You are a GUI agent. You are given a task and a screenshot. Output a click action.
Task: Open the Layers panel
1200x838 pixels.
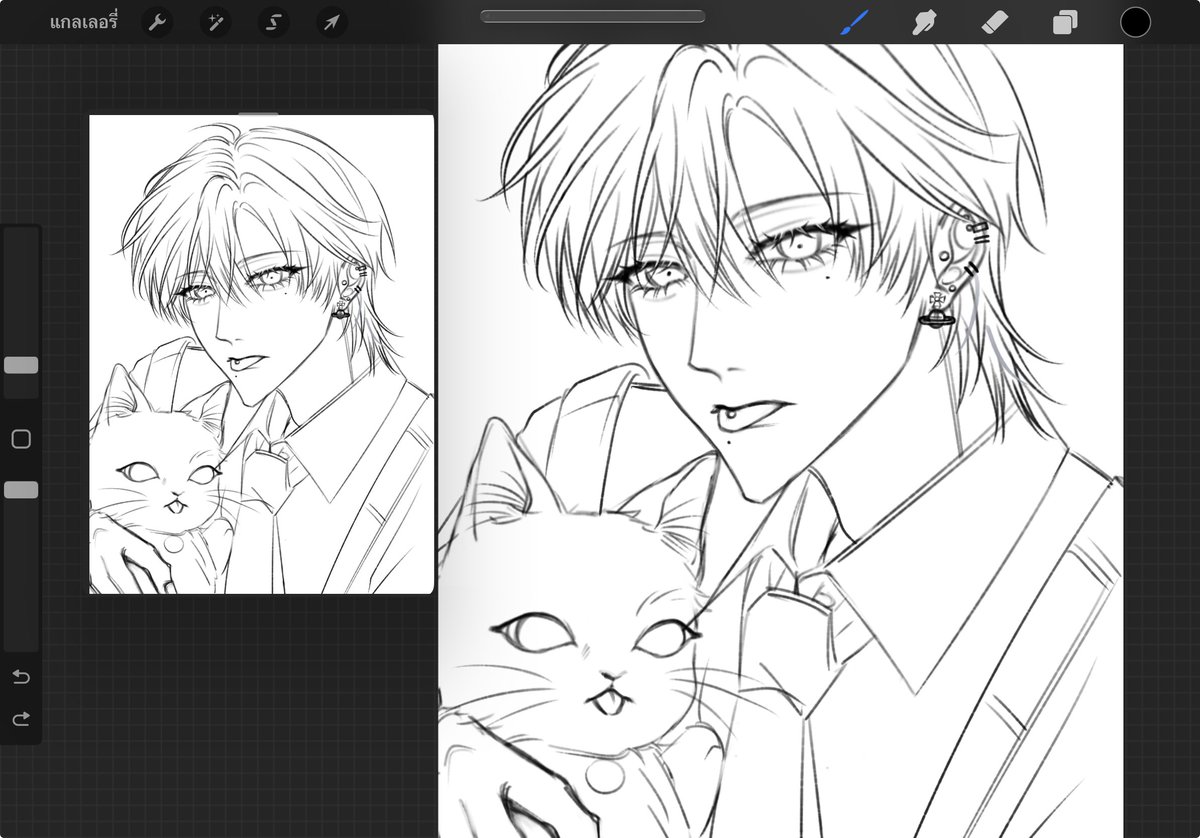coord(1065,22)
